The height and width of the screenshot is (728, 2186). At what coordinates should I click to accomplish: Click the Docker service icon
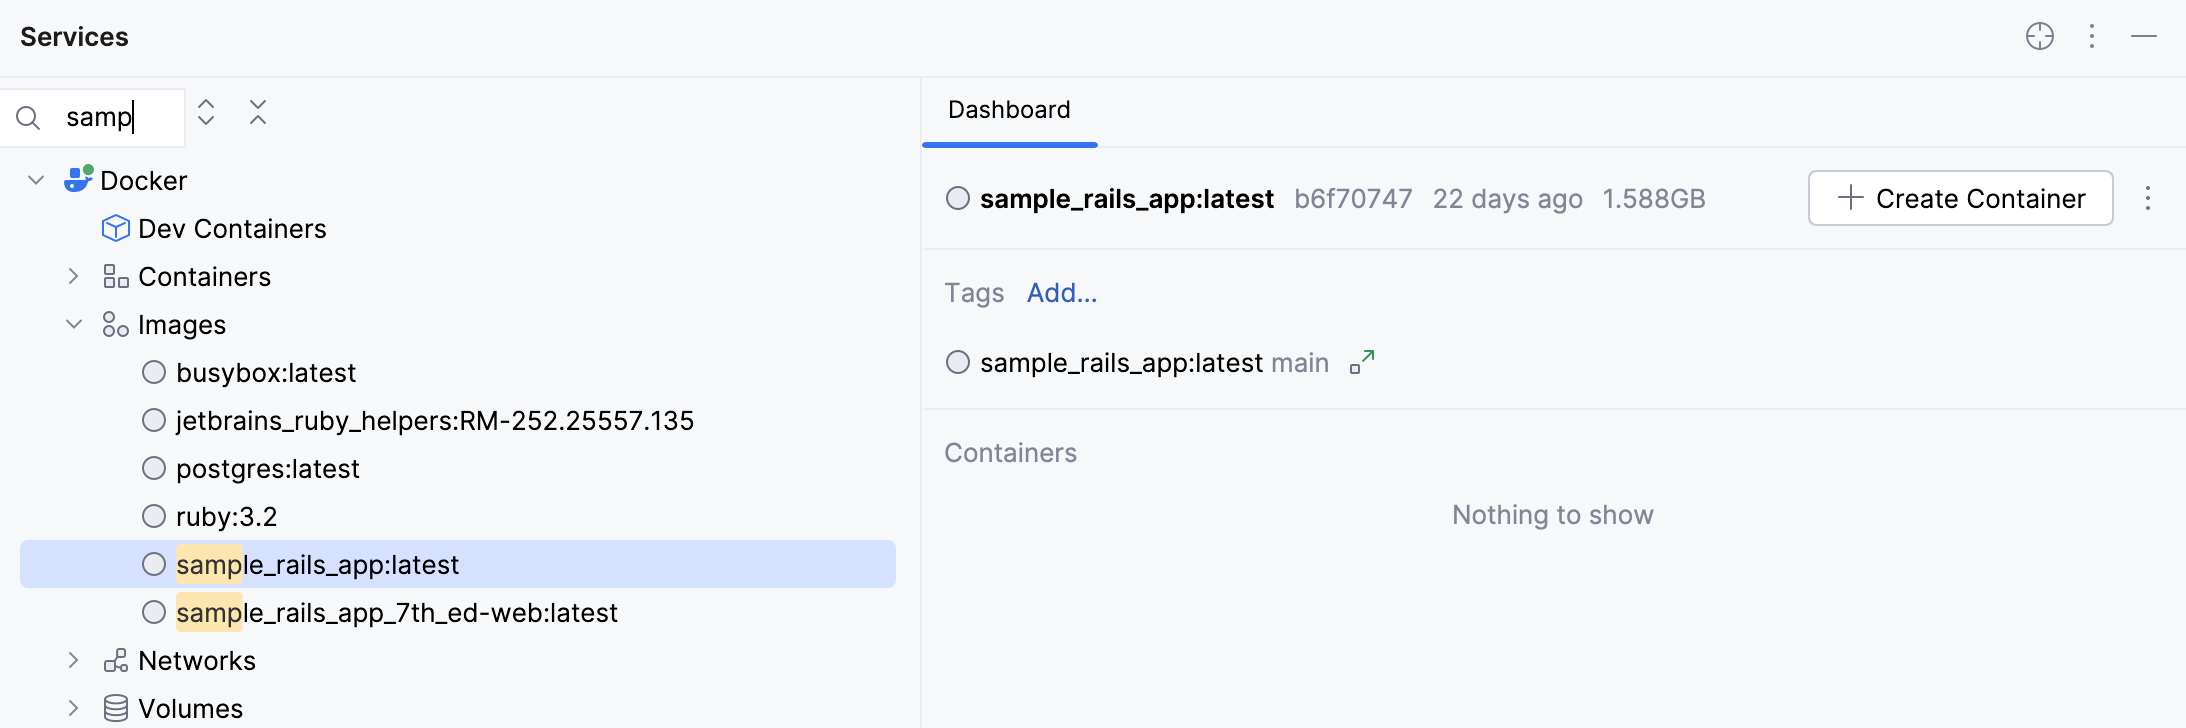coord(78,179)
